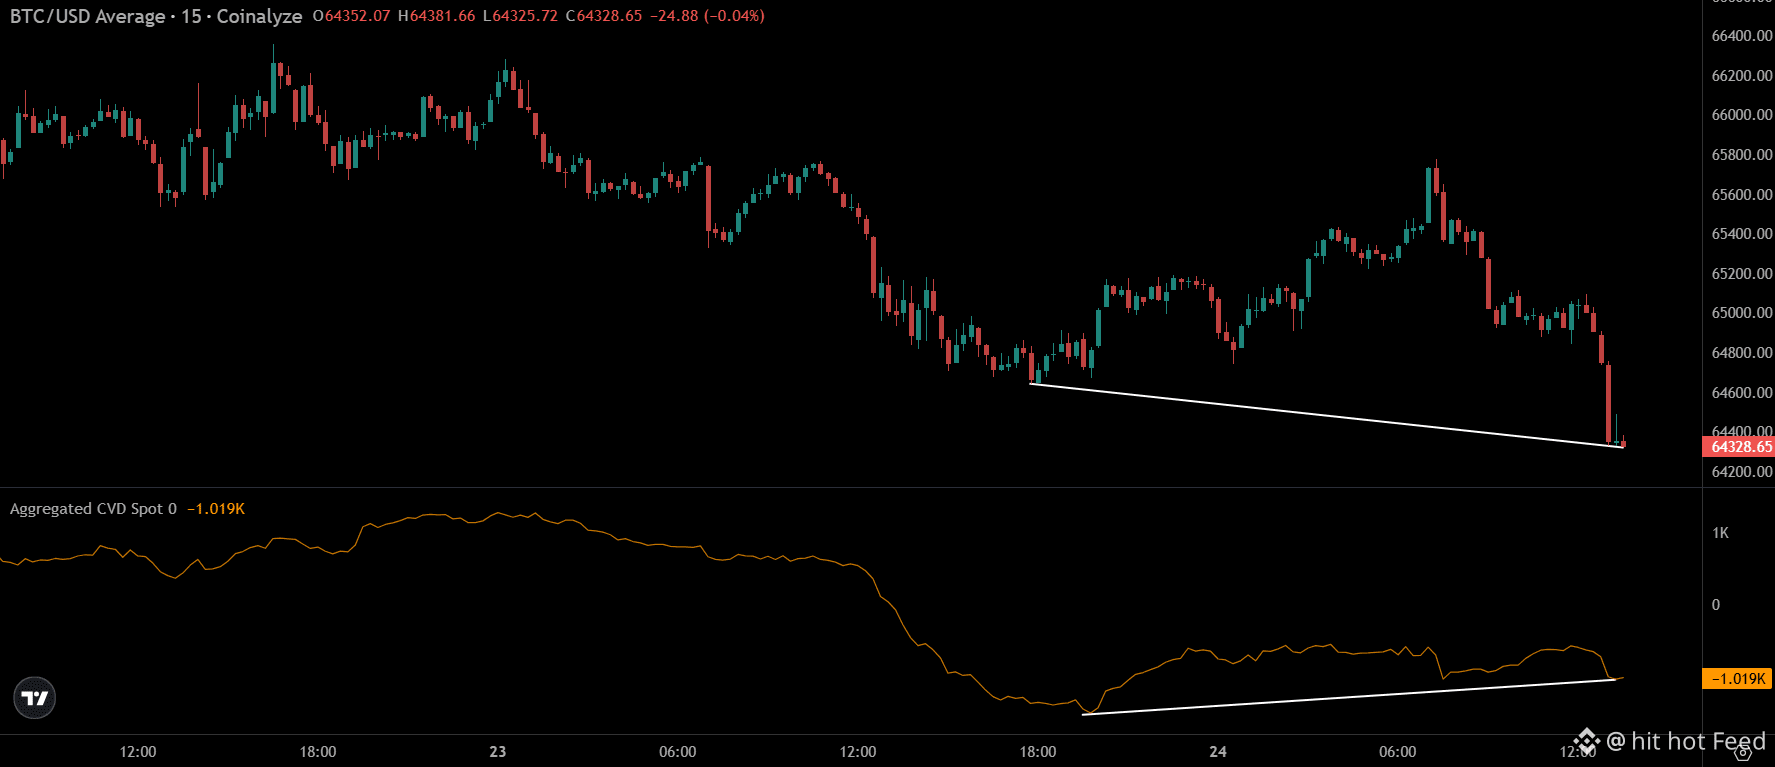Click the orange -1.019K tag on the CVD axis

tap(1738, 679)
